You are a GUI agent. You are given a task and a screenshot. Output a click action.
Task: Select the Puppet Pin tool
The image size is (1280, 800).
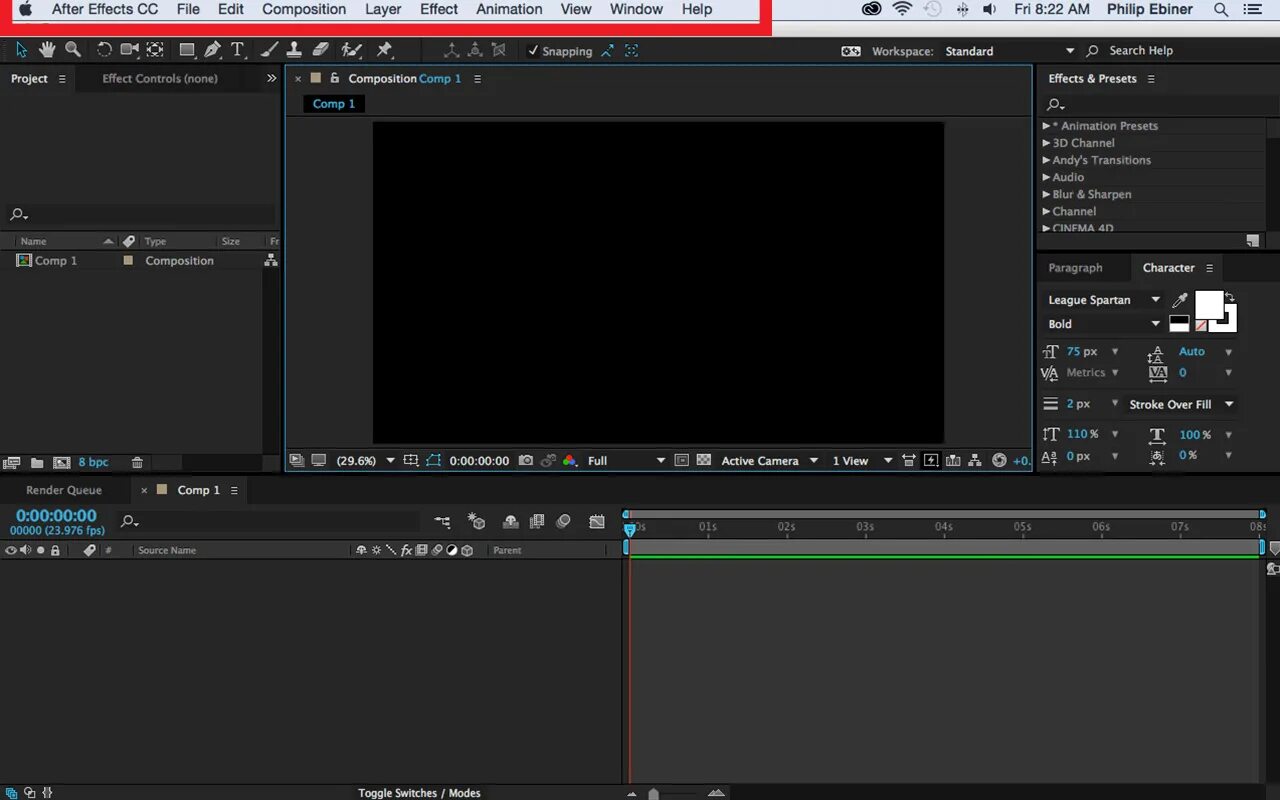pyautogui.click(x=385, y=50)
